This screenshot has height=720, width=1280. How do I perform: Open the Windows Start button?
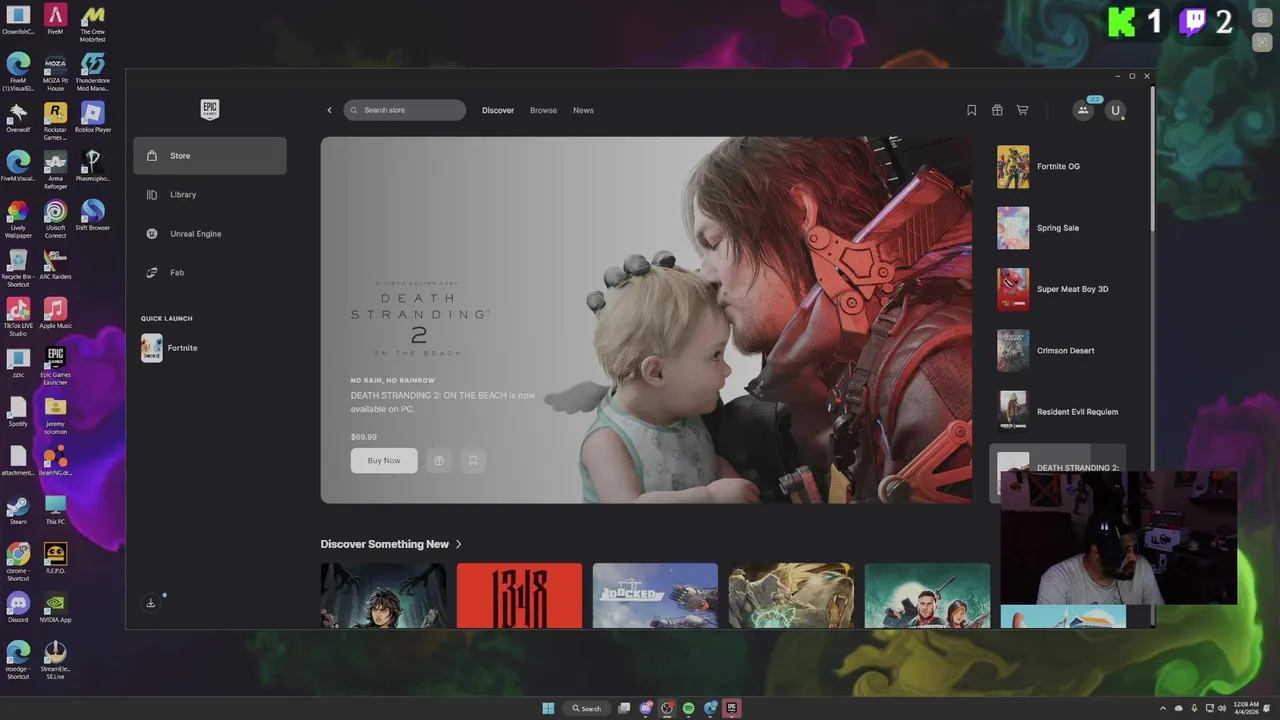[x=548, y=708]
